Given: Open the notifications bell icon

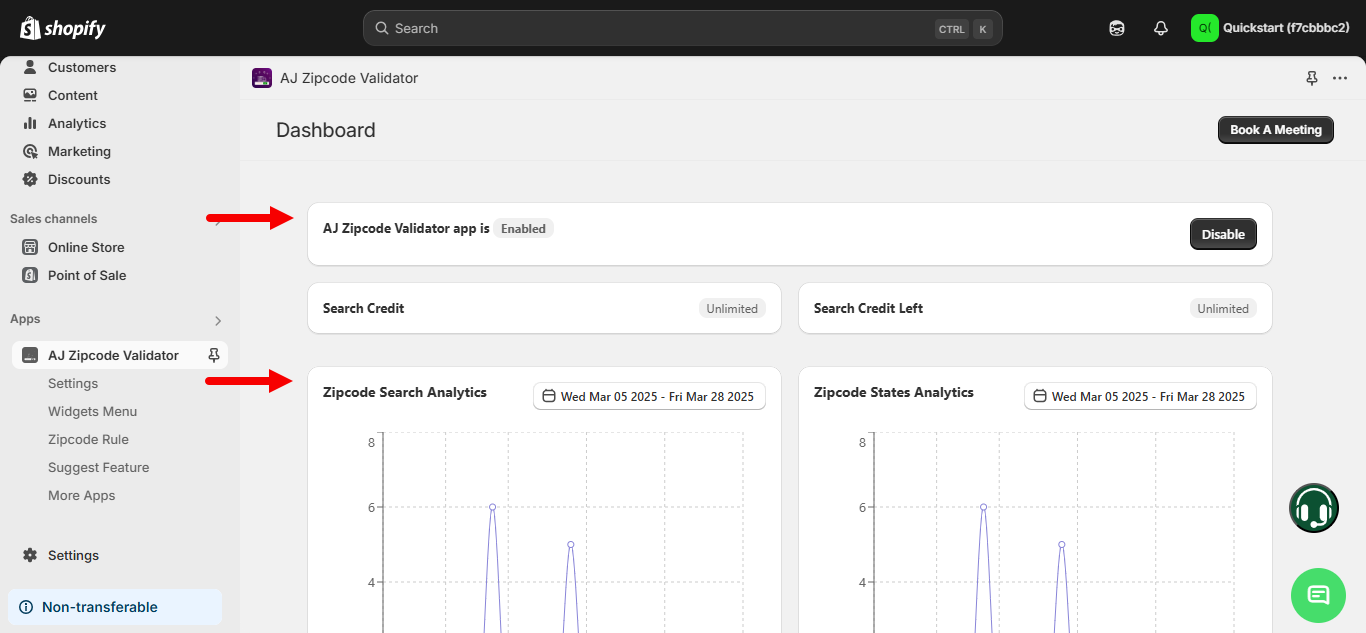Looking at the screenshot, I should point(1161,28).
